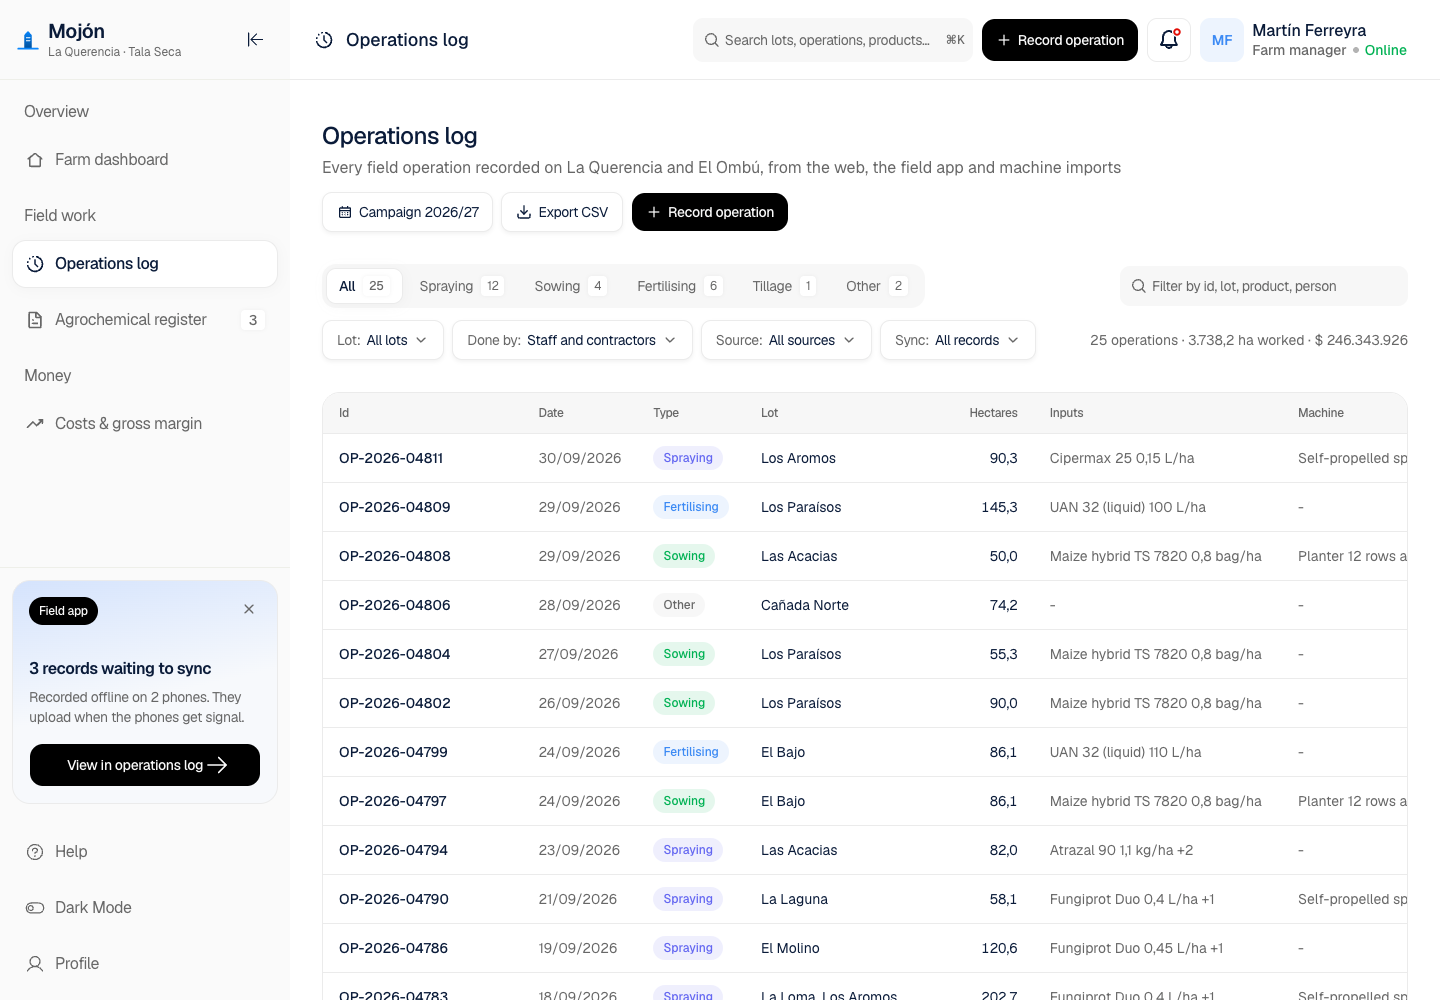Open the Campaign 2026/27 selector
Screen dimensions: 1440x1000
pyautogui.click(x=408, y=212)
